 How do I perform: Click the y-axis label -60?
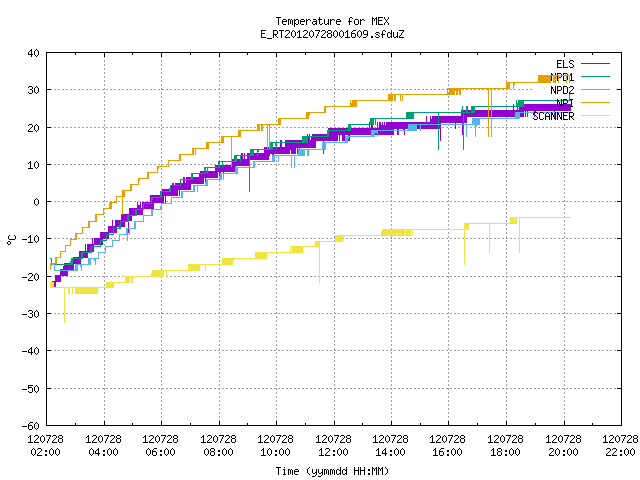click(x=31, y=426)
